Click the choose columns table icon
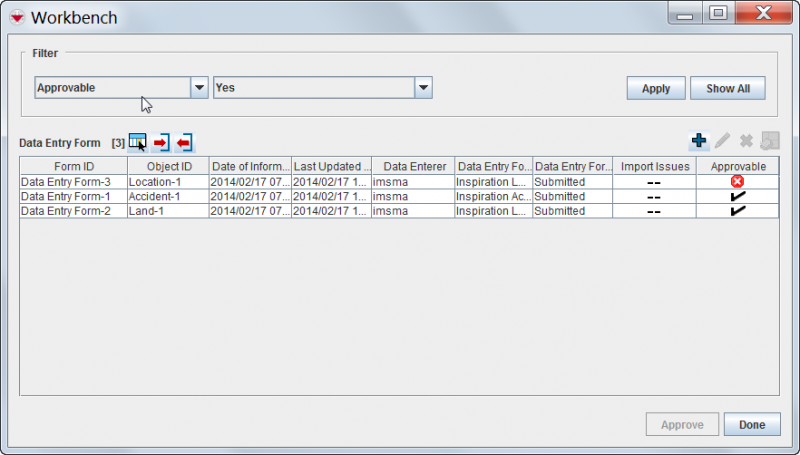The image size is (800, 455). point(137,142)
